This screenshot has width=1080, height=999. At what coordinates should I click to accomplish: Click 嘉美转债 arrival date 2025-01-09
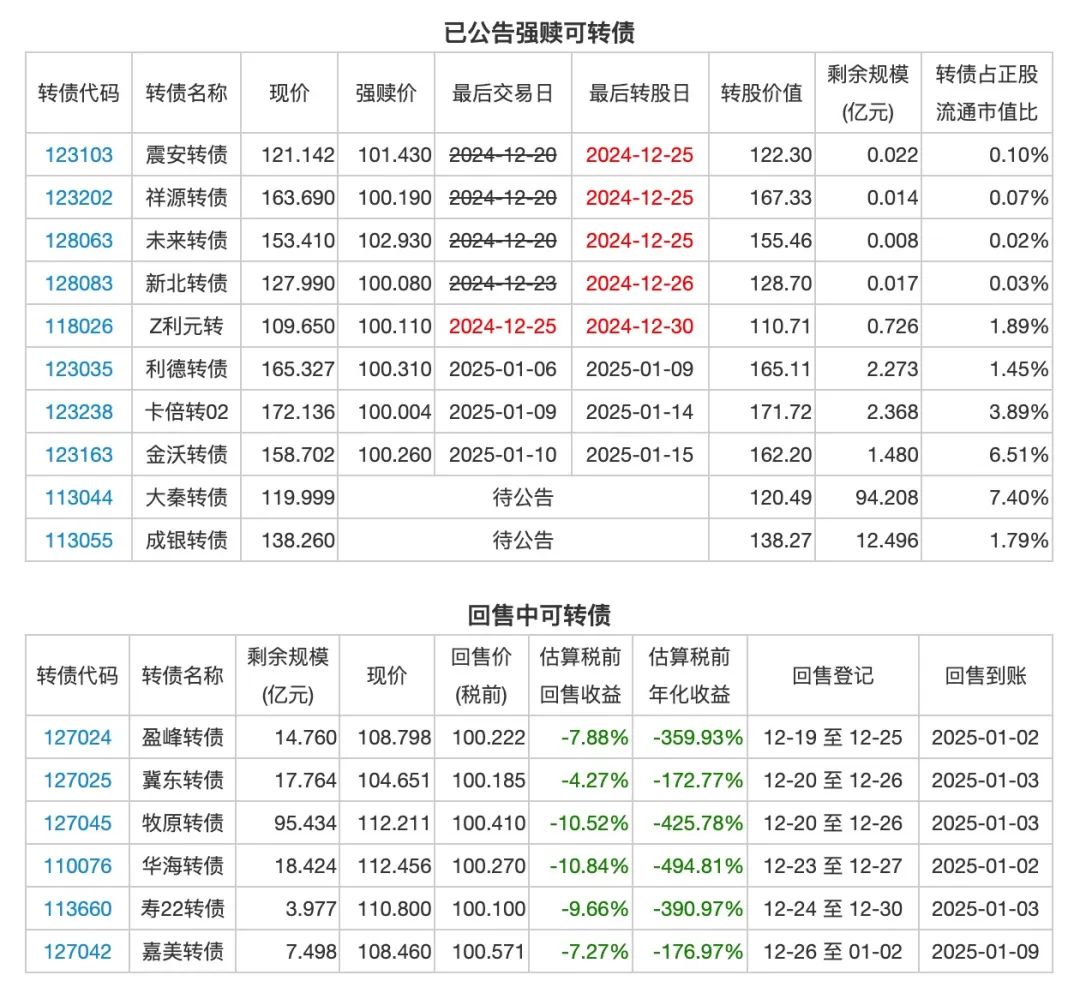coord(986,951)
